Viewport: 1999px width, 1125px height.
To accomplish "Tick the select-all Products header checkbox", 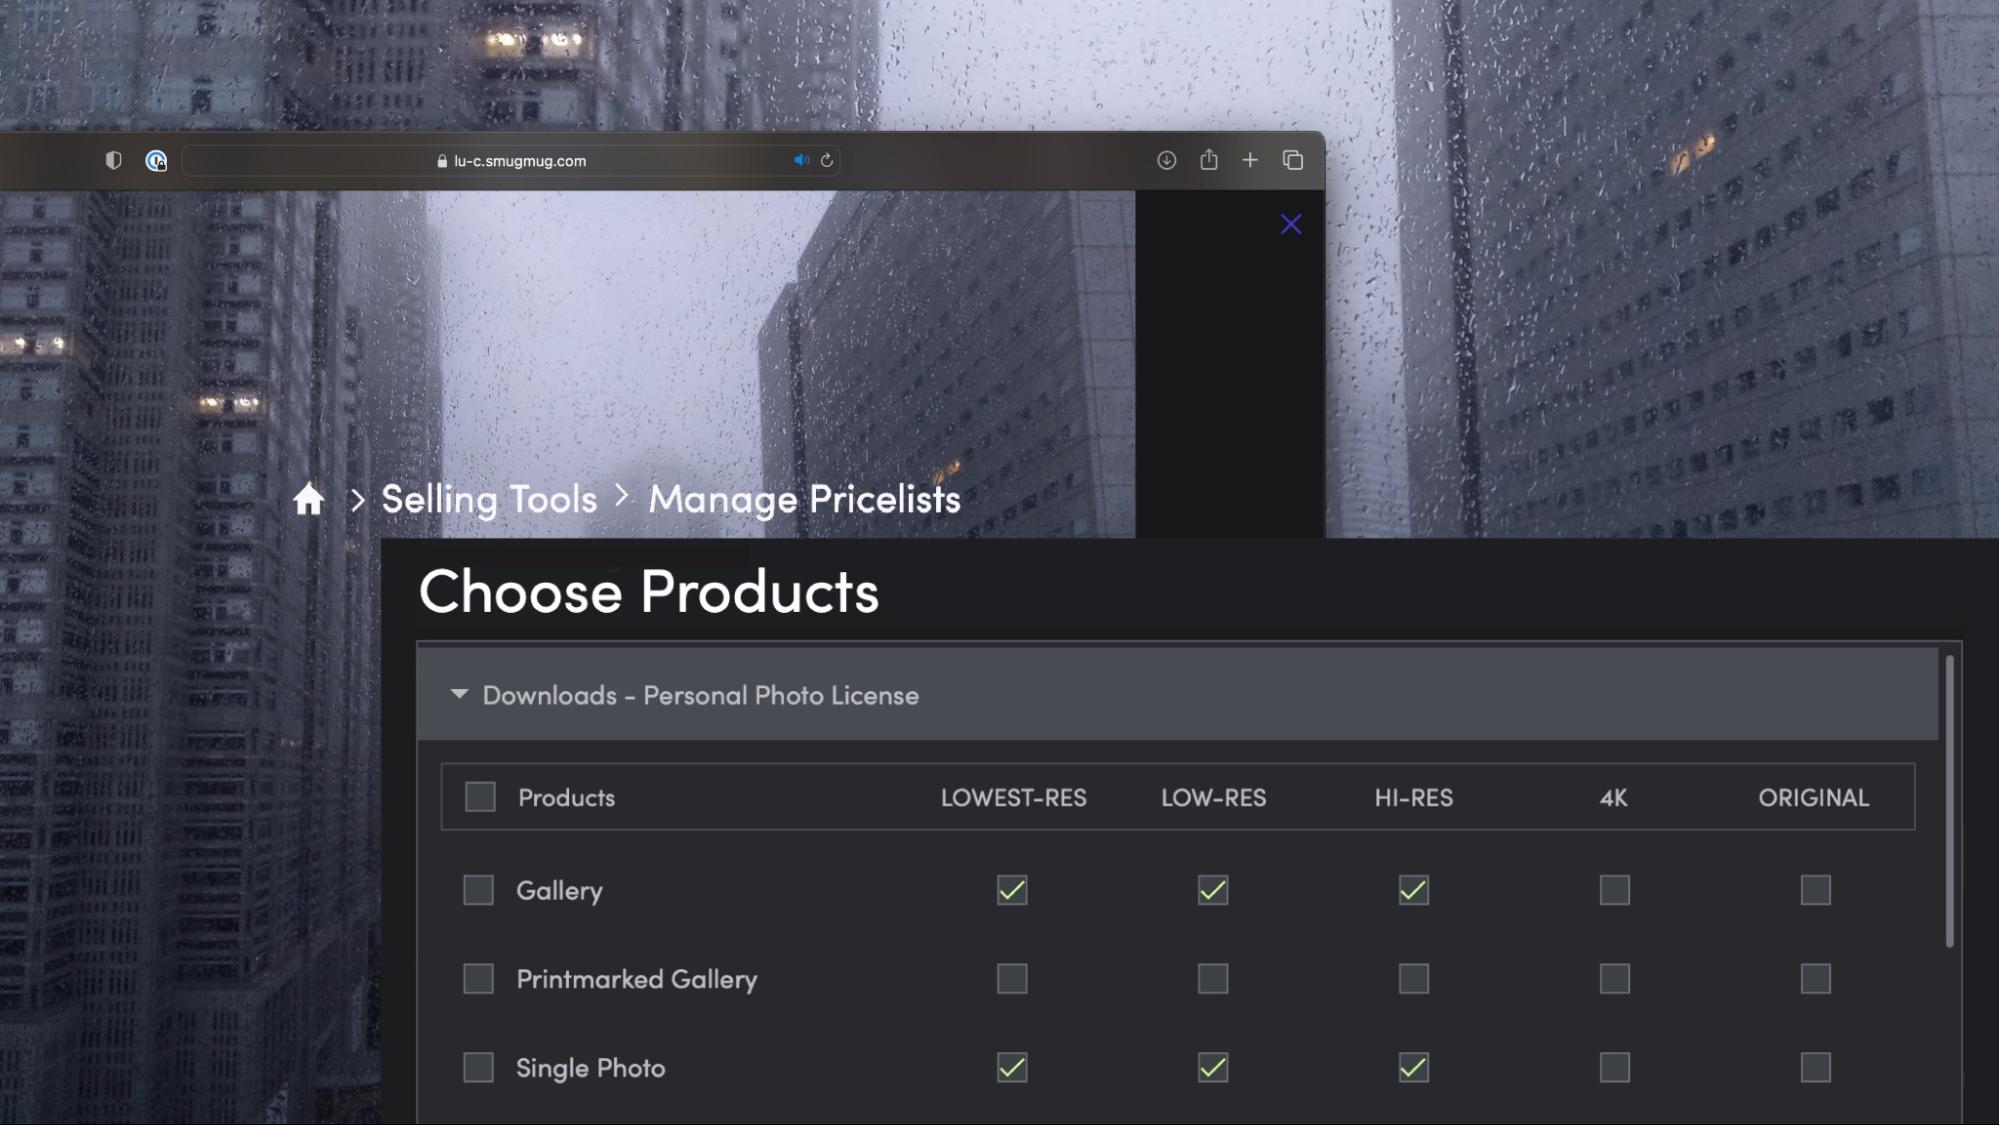I will pyautogui.click(x=480, y=797).
